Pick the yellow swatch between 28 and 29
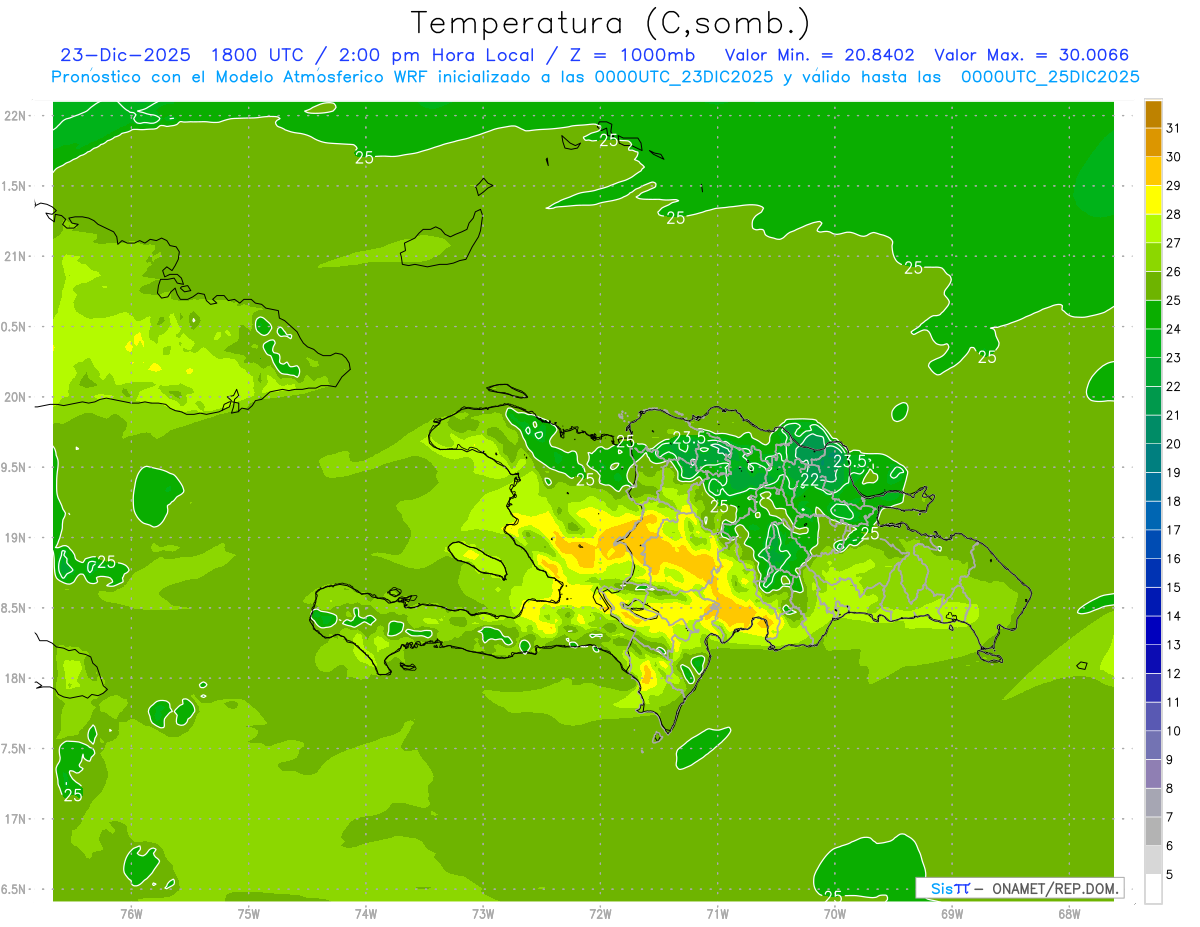The image size is (1200, 927). (x=1153, y=200)
